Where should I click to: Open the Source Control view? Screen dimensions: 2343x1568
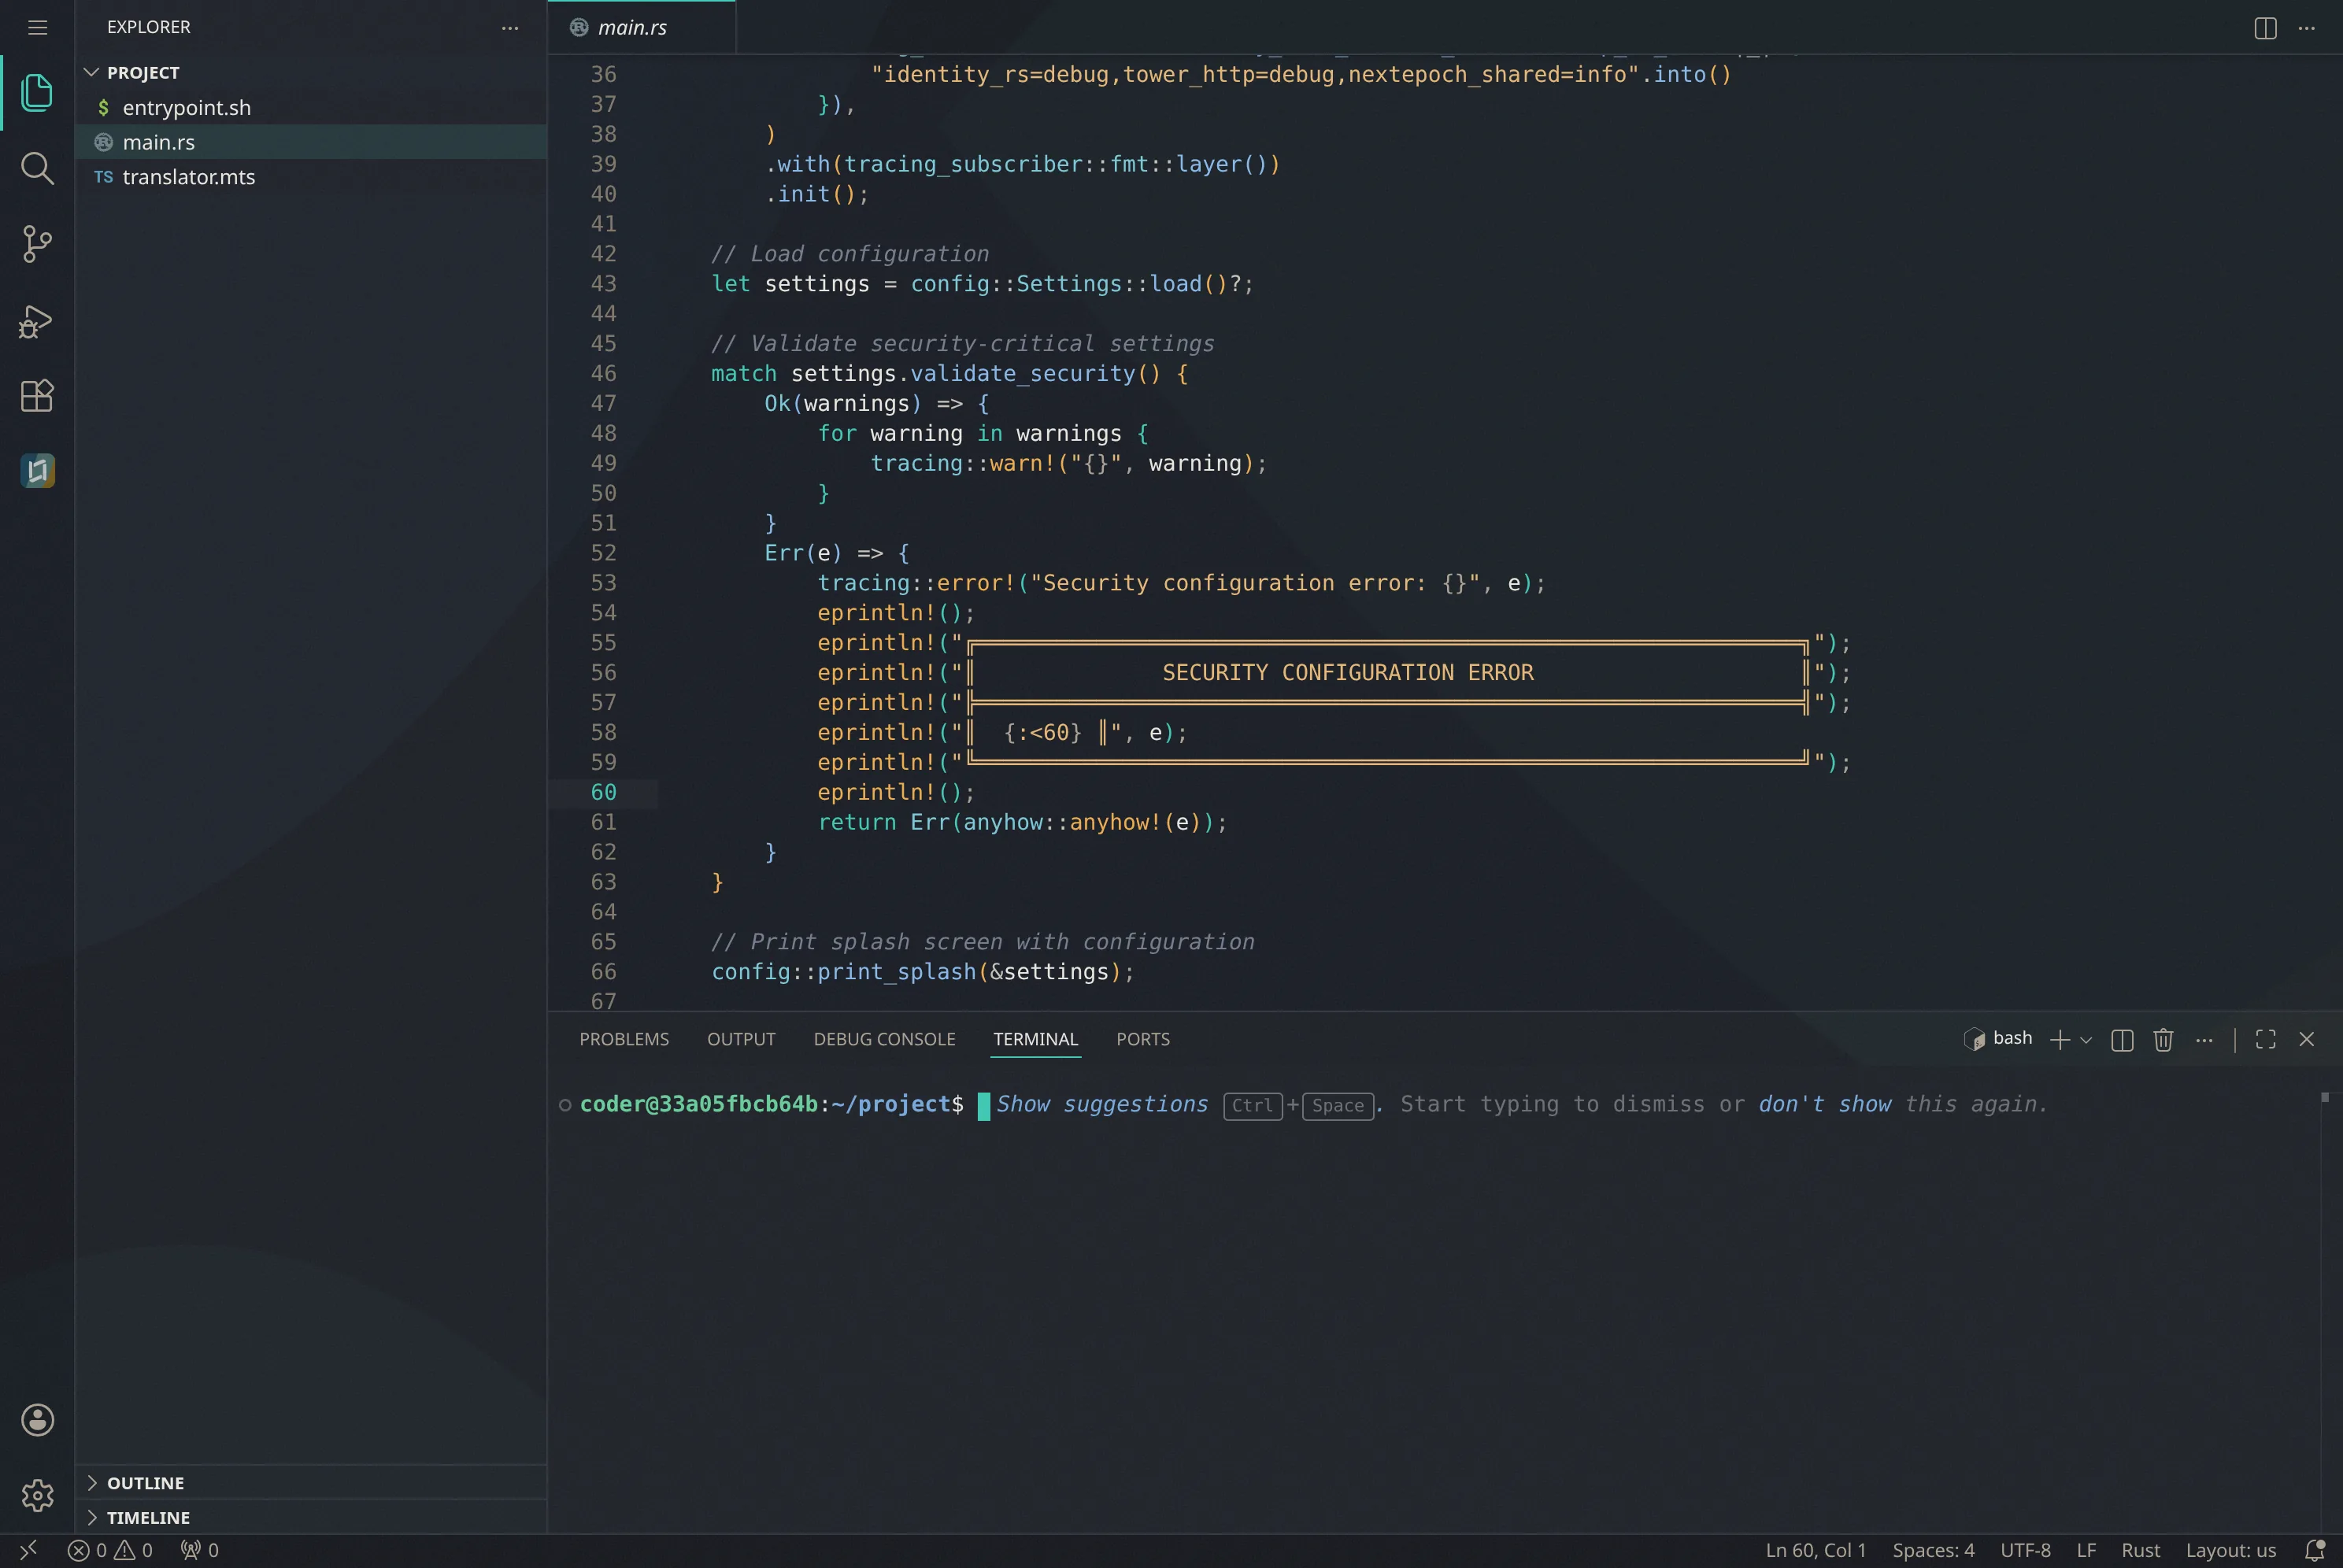(37, 244)
